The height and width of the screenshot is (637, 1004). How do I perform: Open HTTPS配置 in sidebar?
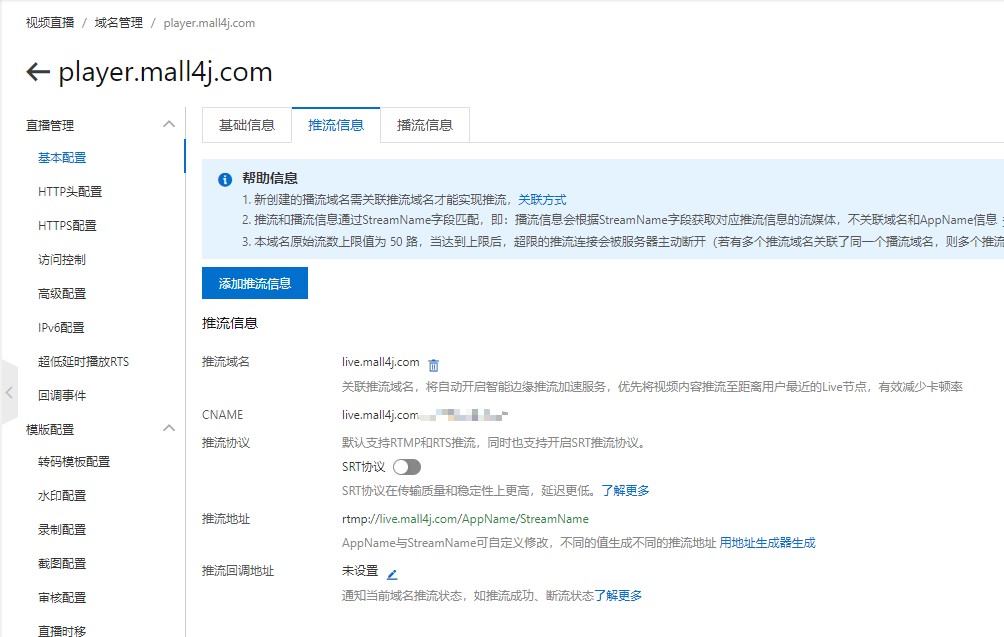[67, 225]
